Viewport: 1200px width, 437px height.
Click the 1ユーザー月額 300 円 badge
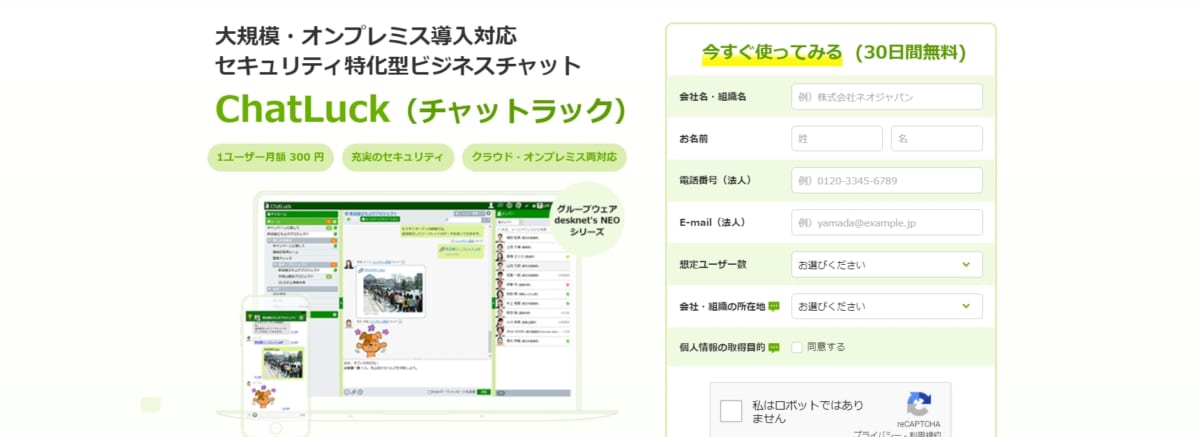(x=271, y=157)
